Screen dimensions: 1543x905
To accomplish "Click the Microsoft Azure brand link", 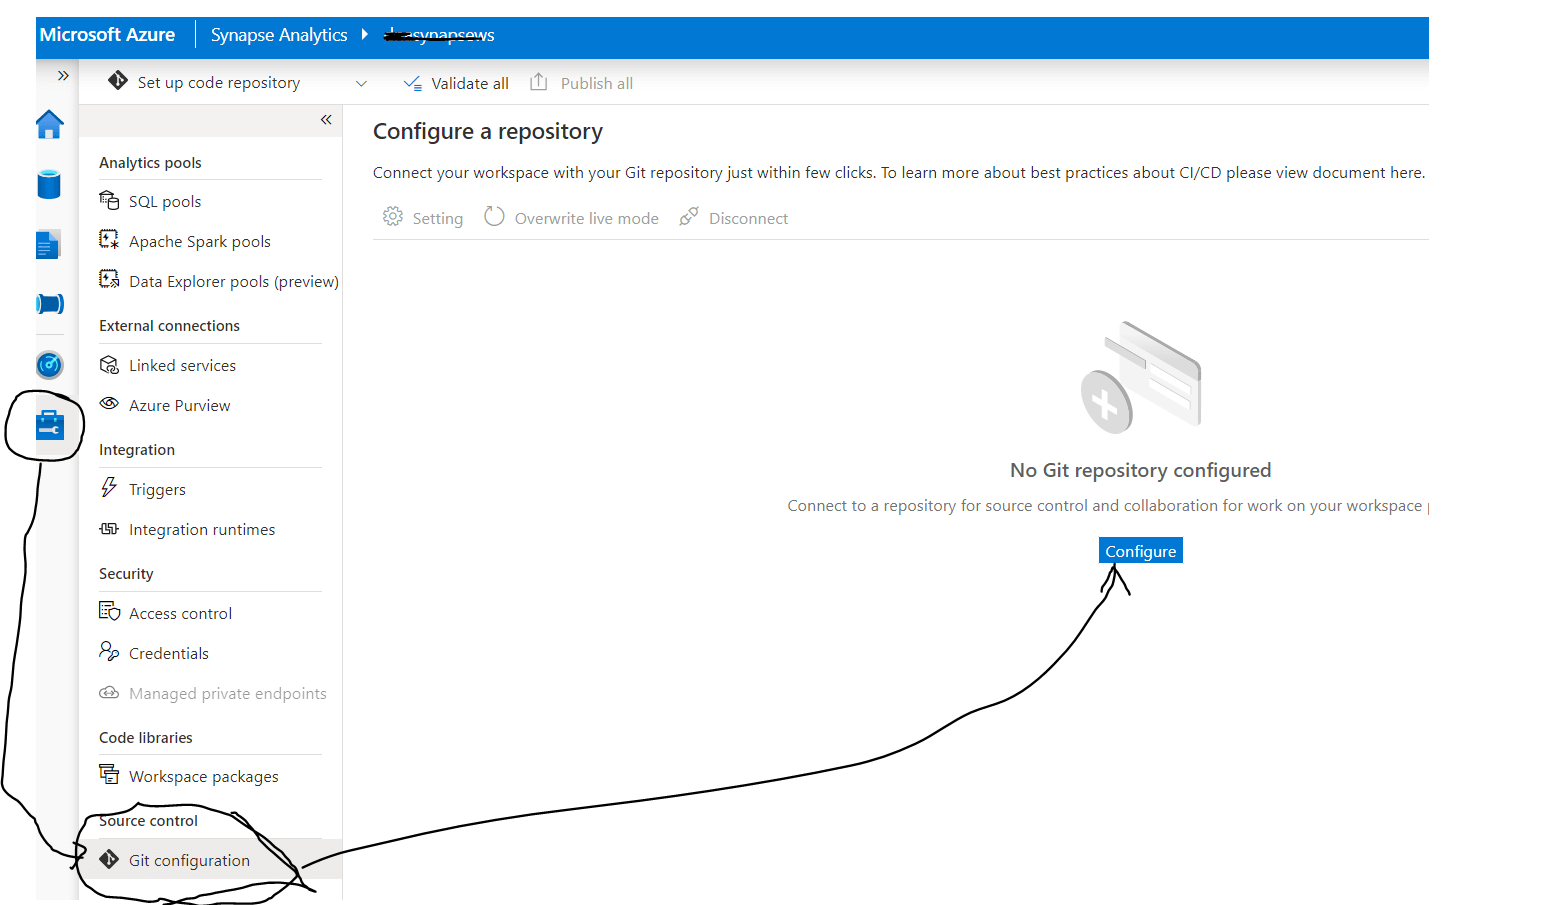I will coord(107,35).
